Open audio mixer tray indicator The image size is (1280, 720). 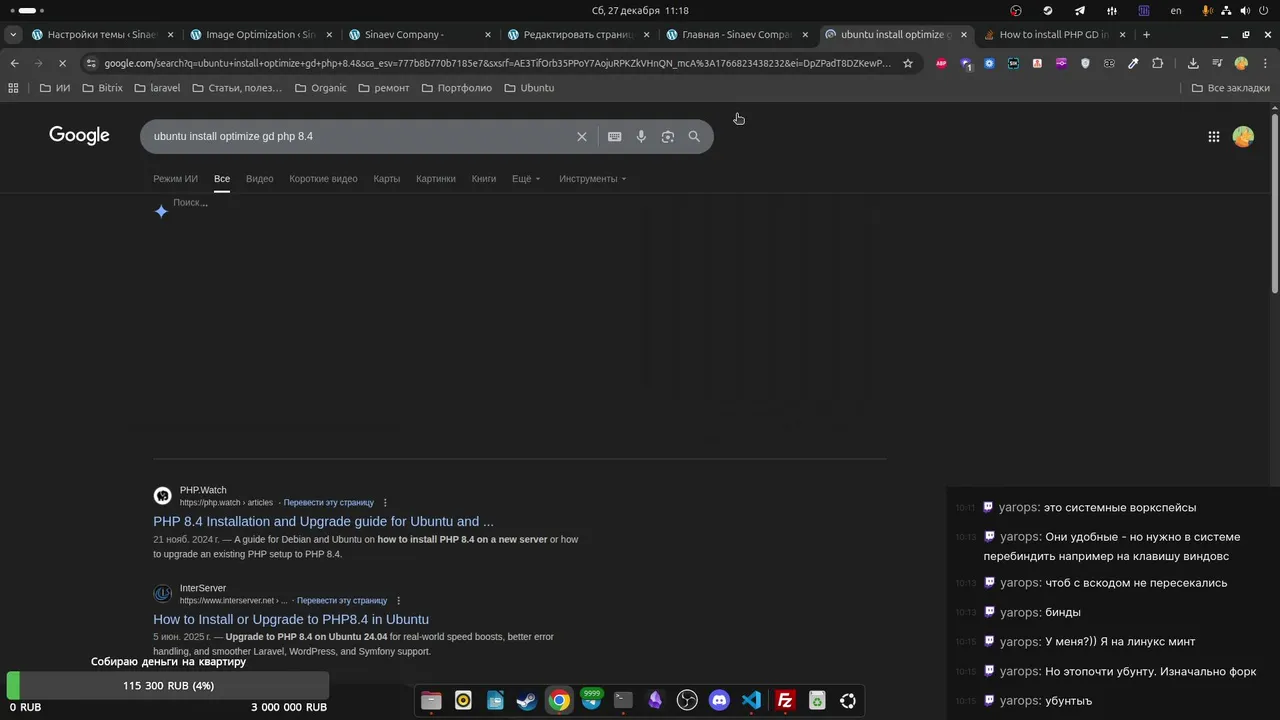pos(1112,10)
